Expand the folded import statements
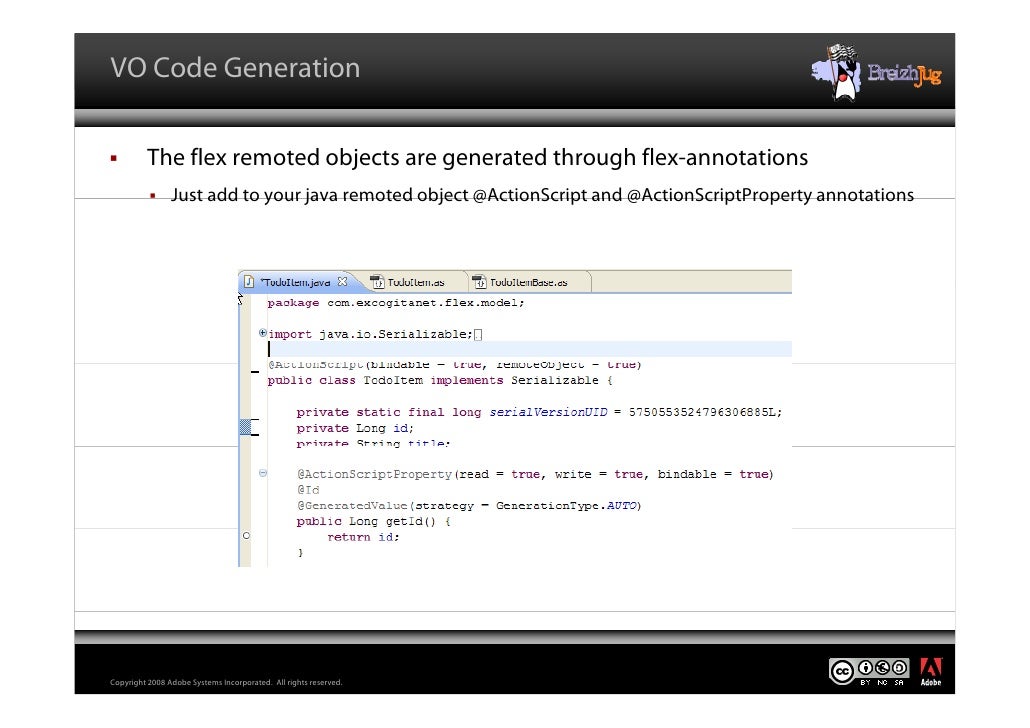This screenshot has height=728, width=1030. pyautogui.click(x=262, y=333)
